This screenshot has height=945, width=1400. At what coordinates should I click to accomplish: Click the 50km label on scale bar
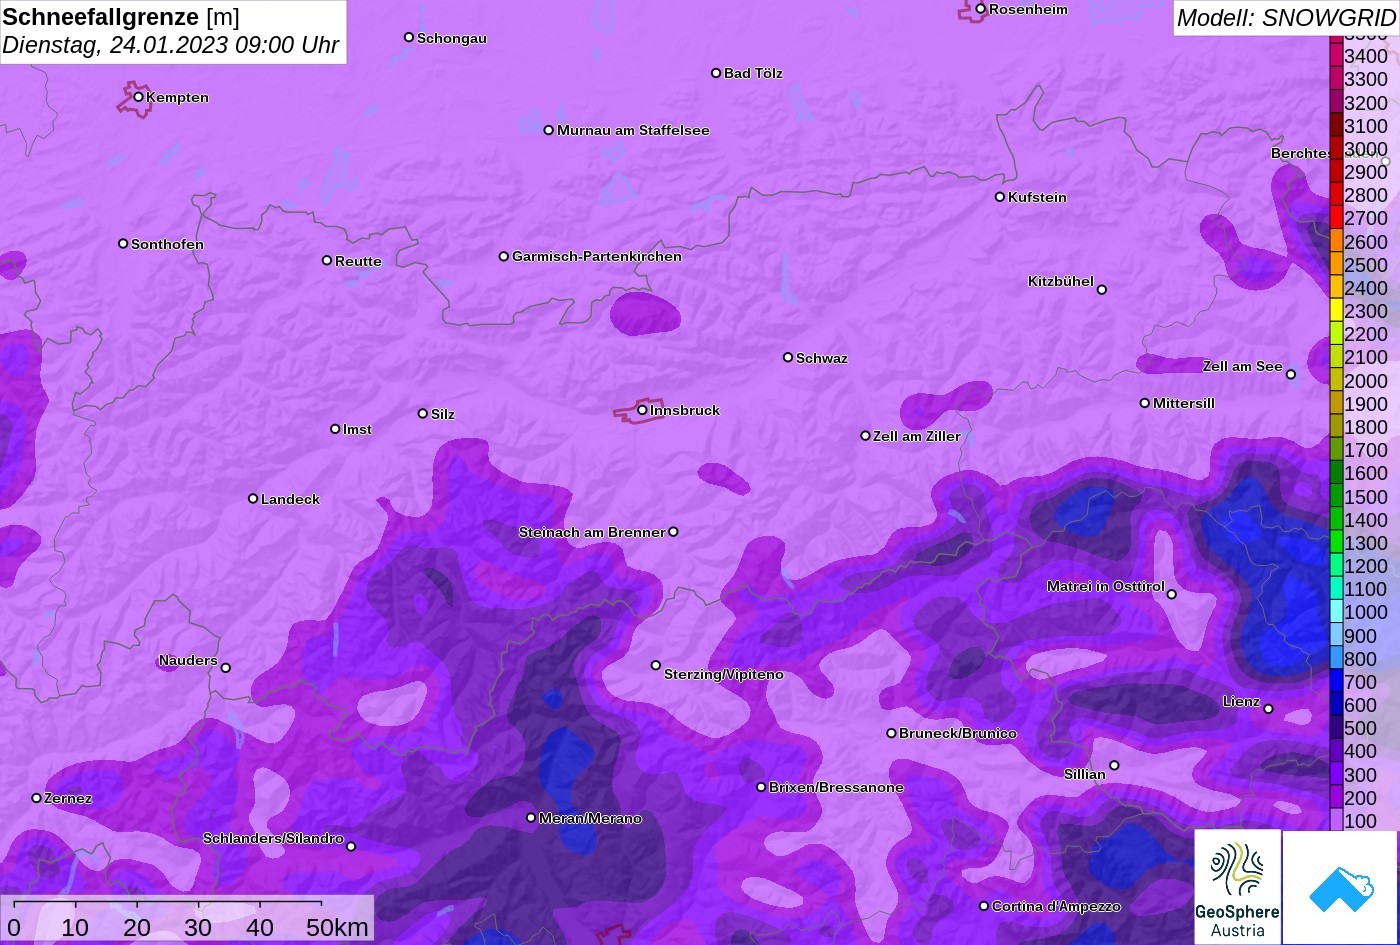click(337, 927)
